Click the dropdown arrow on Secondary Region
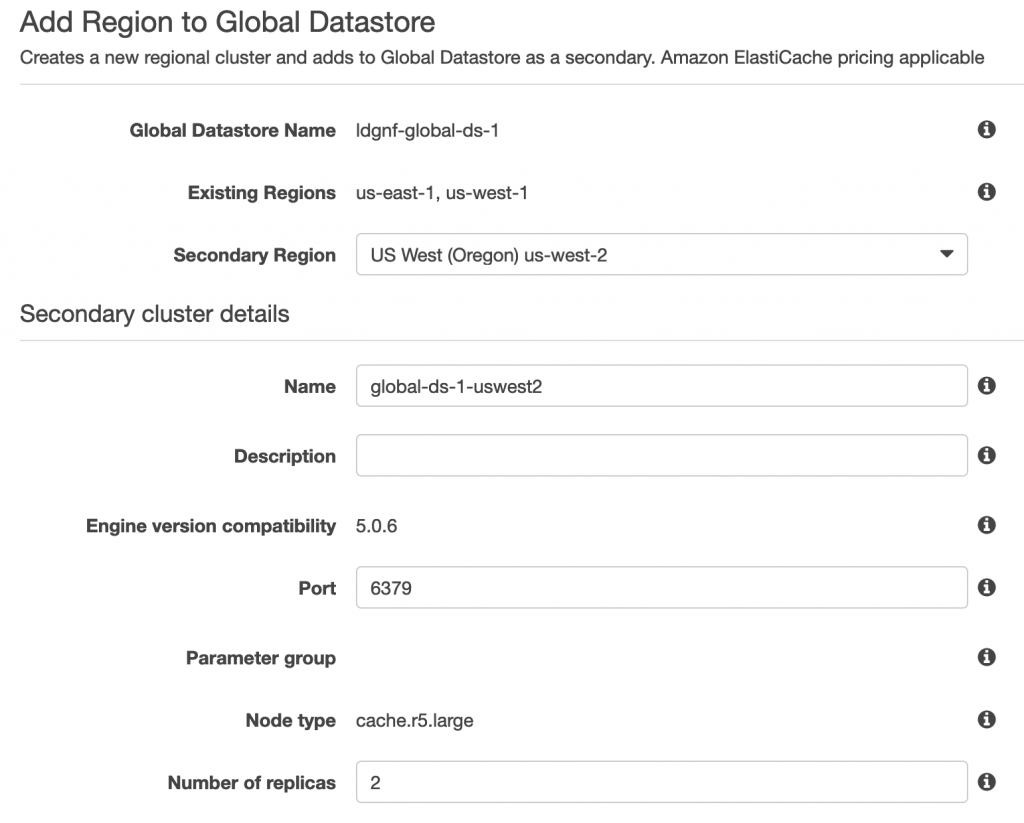1024x823 pixels. [x=946, y=254]
